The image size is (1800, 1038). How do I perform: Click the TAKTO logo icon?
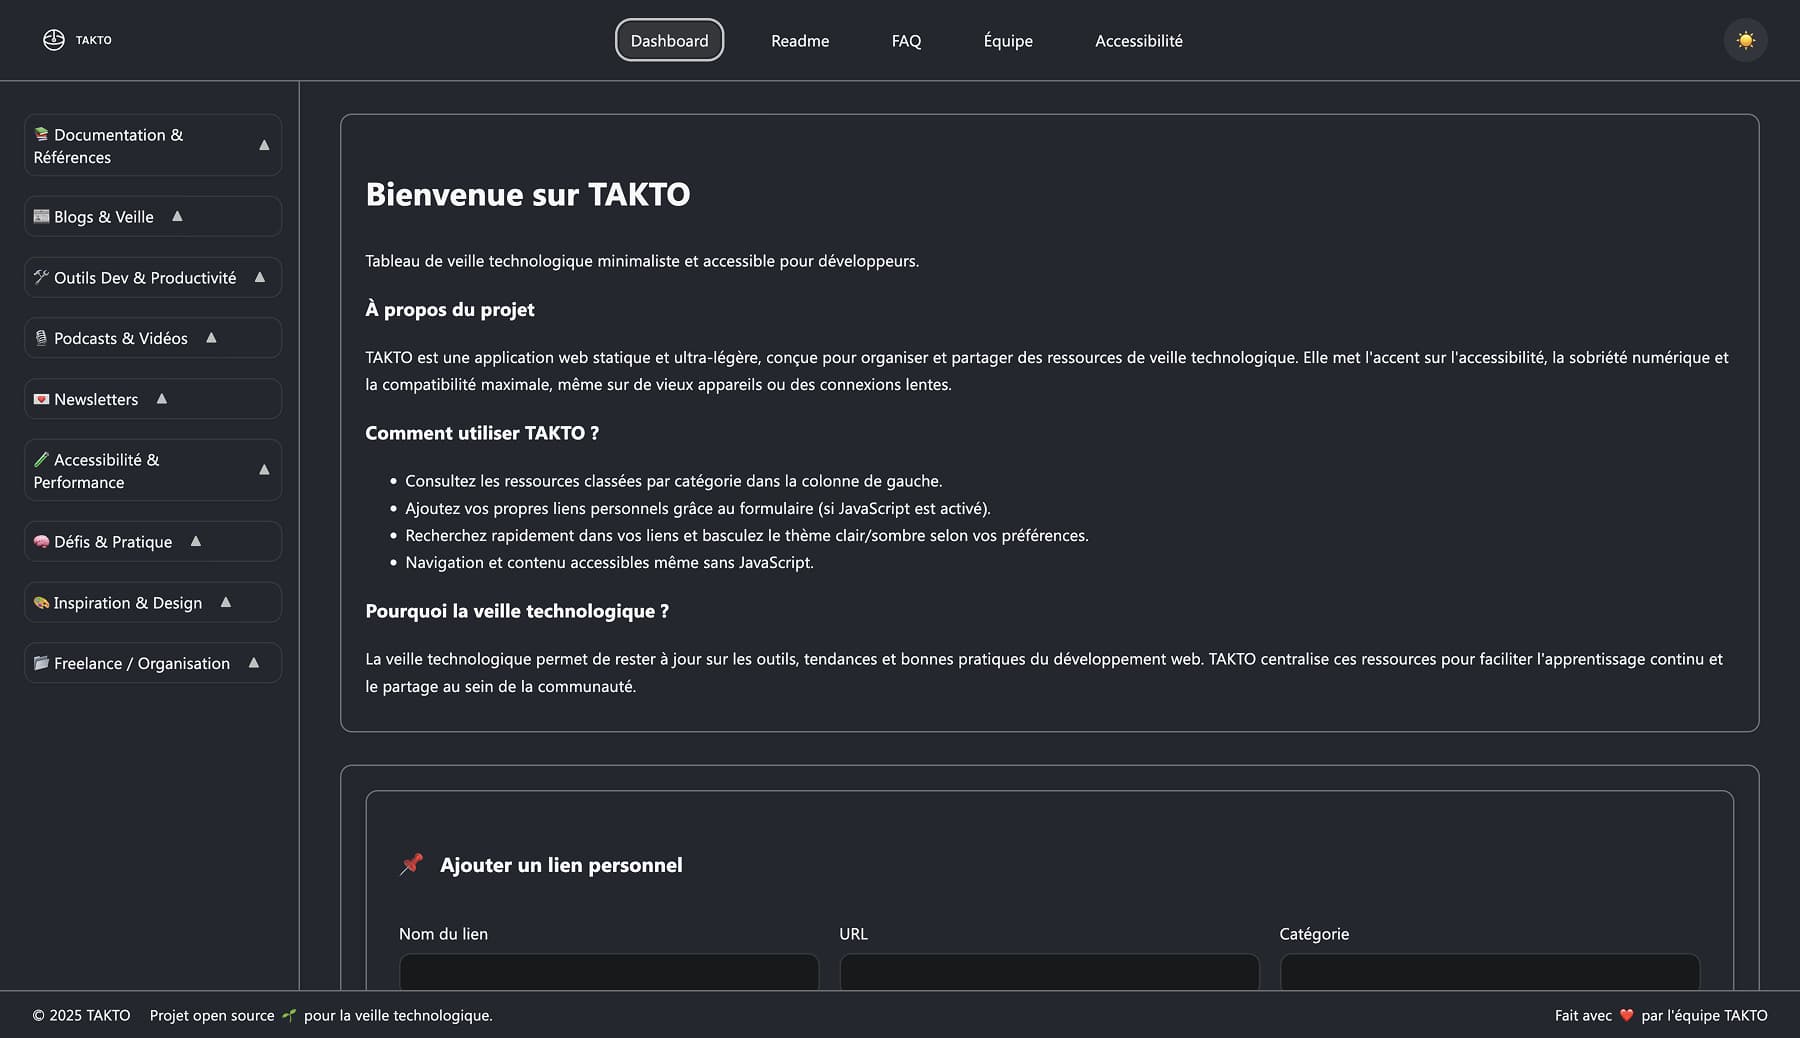(x=53, y=40)
